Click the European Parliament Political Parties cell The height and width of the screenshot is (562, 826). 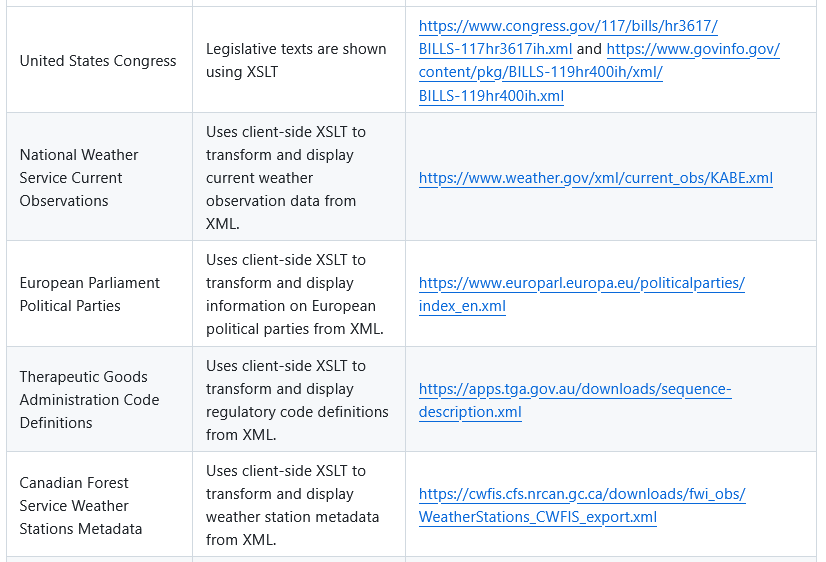(89, 294)
